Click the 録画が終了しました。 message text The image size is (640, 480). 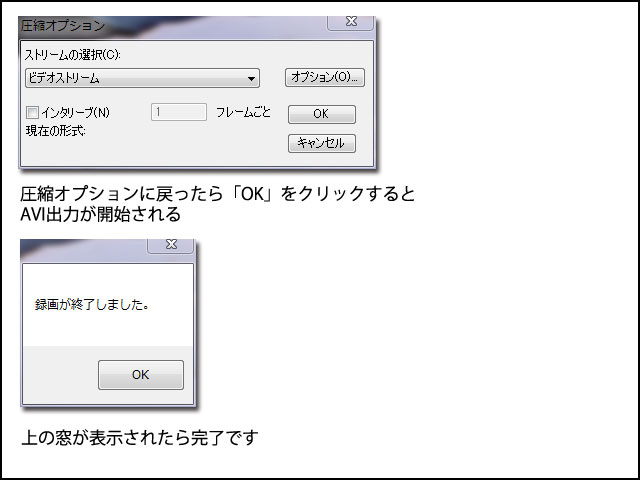pos(92,304)
